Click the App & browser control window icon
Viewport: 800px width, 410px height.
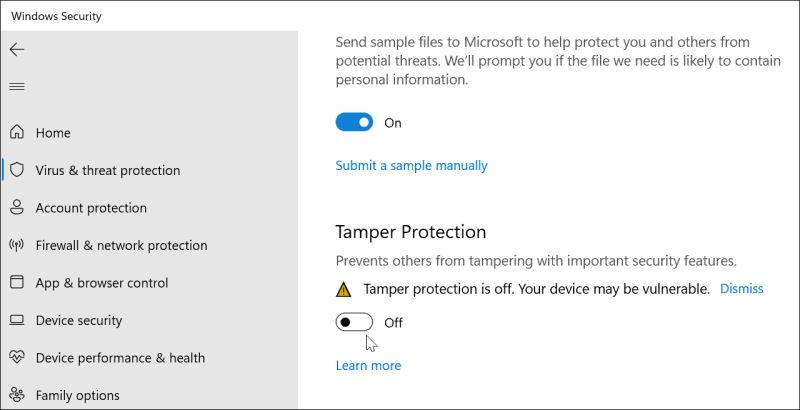17,283
